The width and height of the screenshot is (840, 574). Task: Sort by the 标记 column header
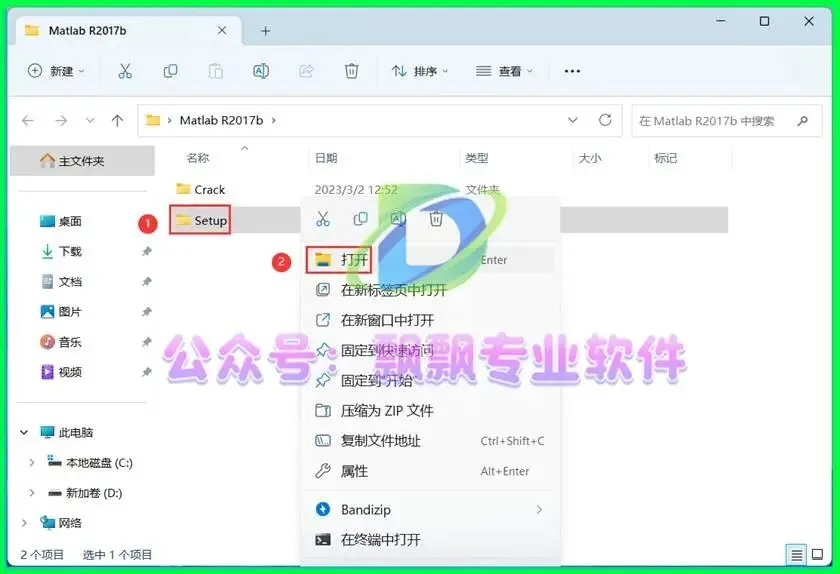pyautogui.click(x=665, y=158)
